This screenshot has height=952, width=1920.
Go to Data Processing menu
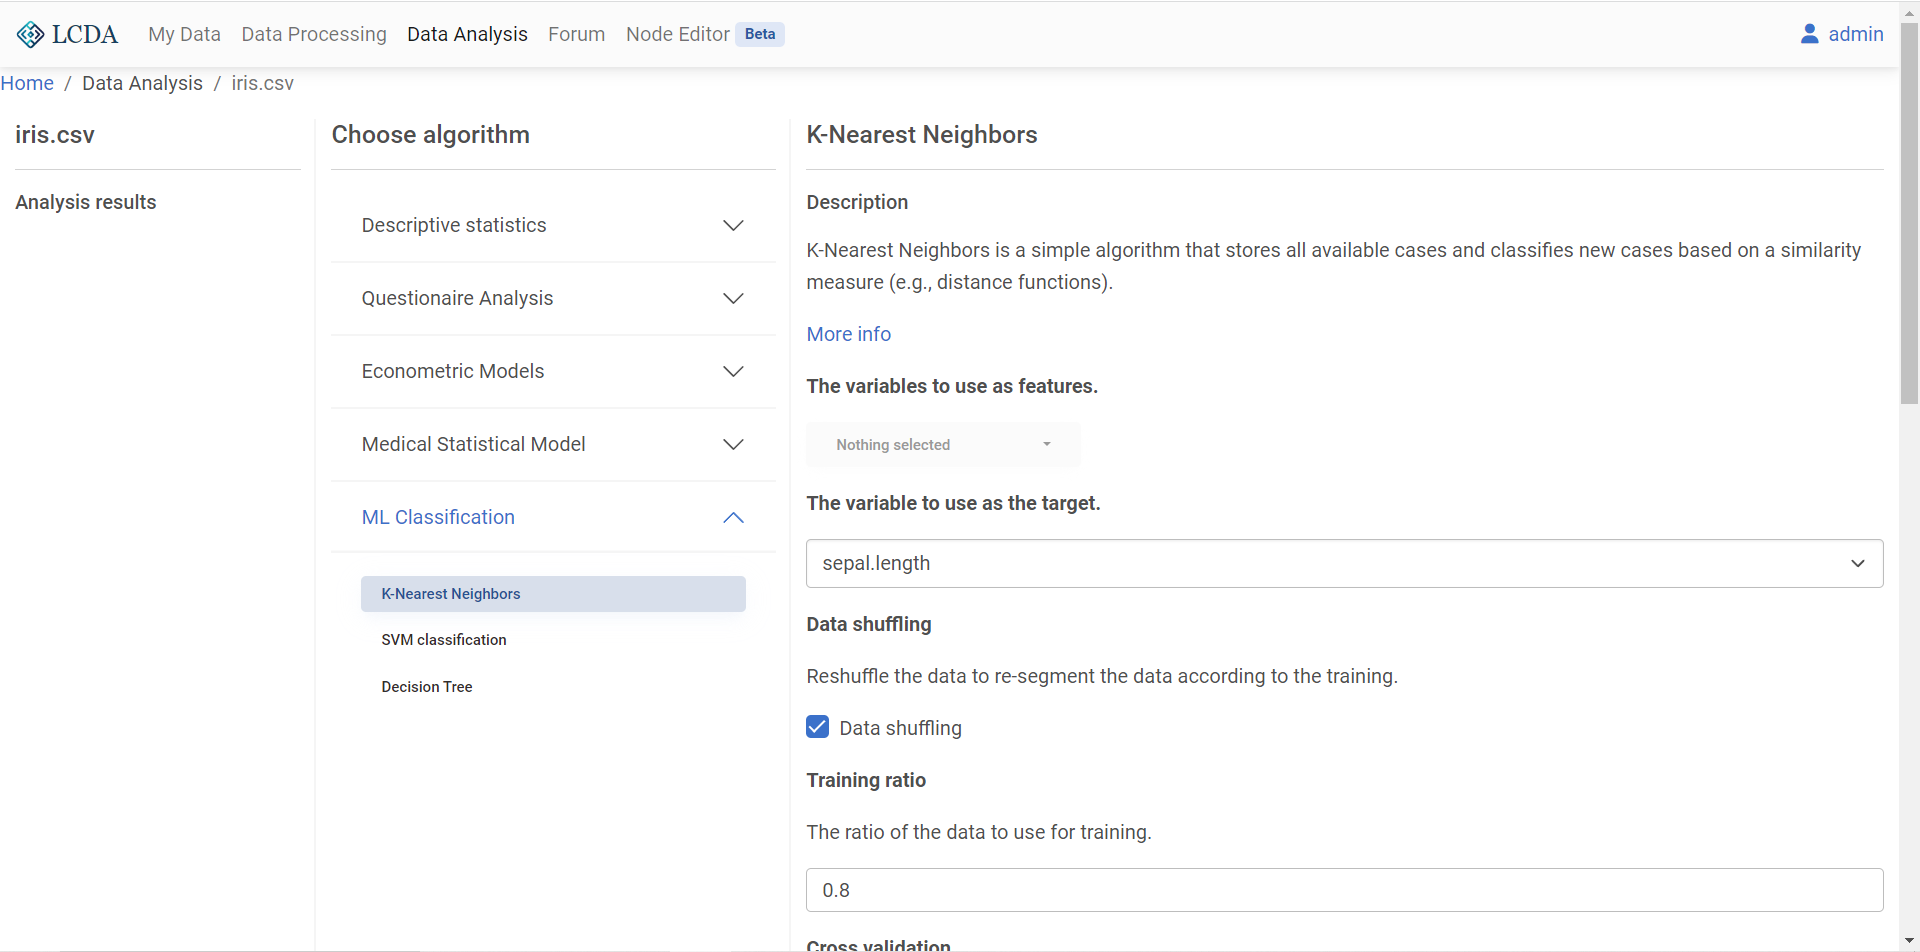(x=314, y=34)
